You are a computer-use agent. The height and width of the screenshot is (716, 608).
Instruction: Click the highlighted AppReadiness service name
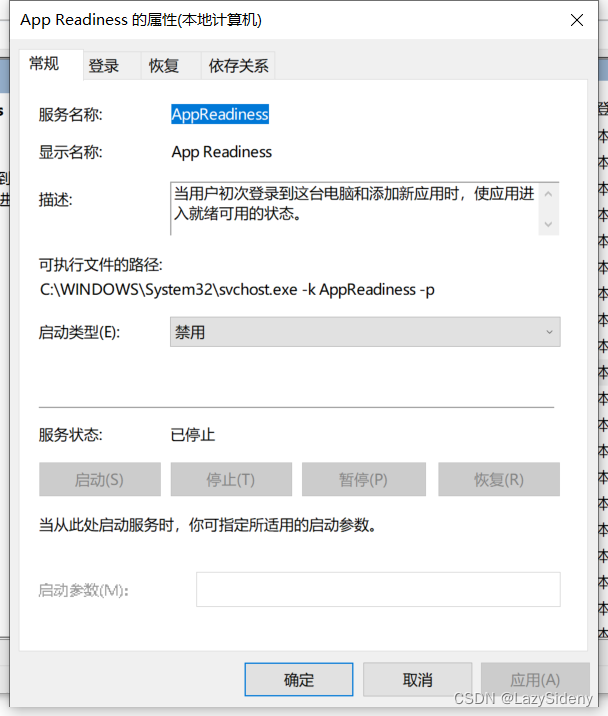[x=220, y=114]
